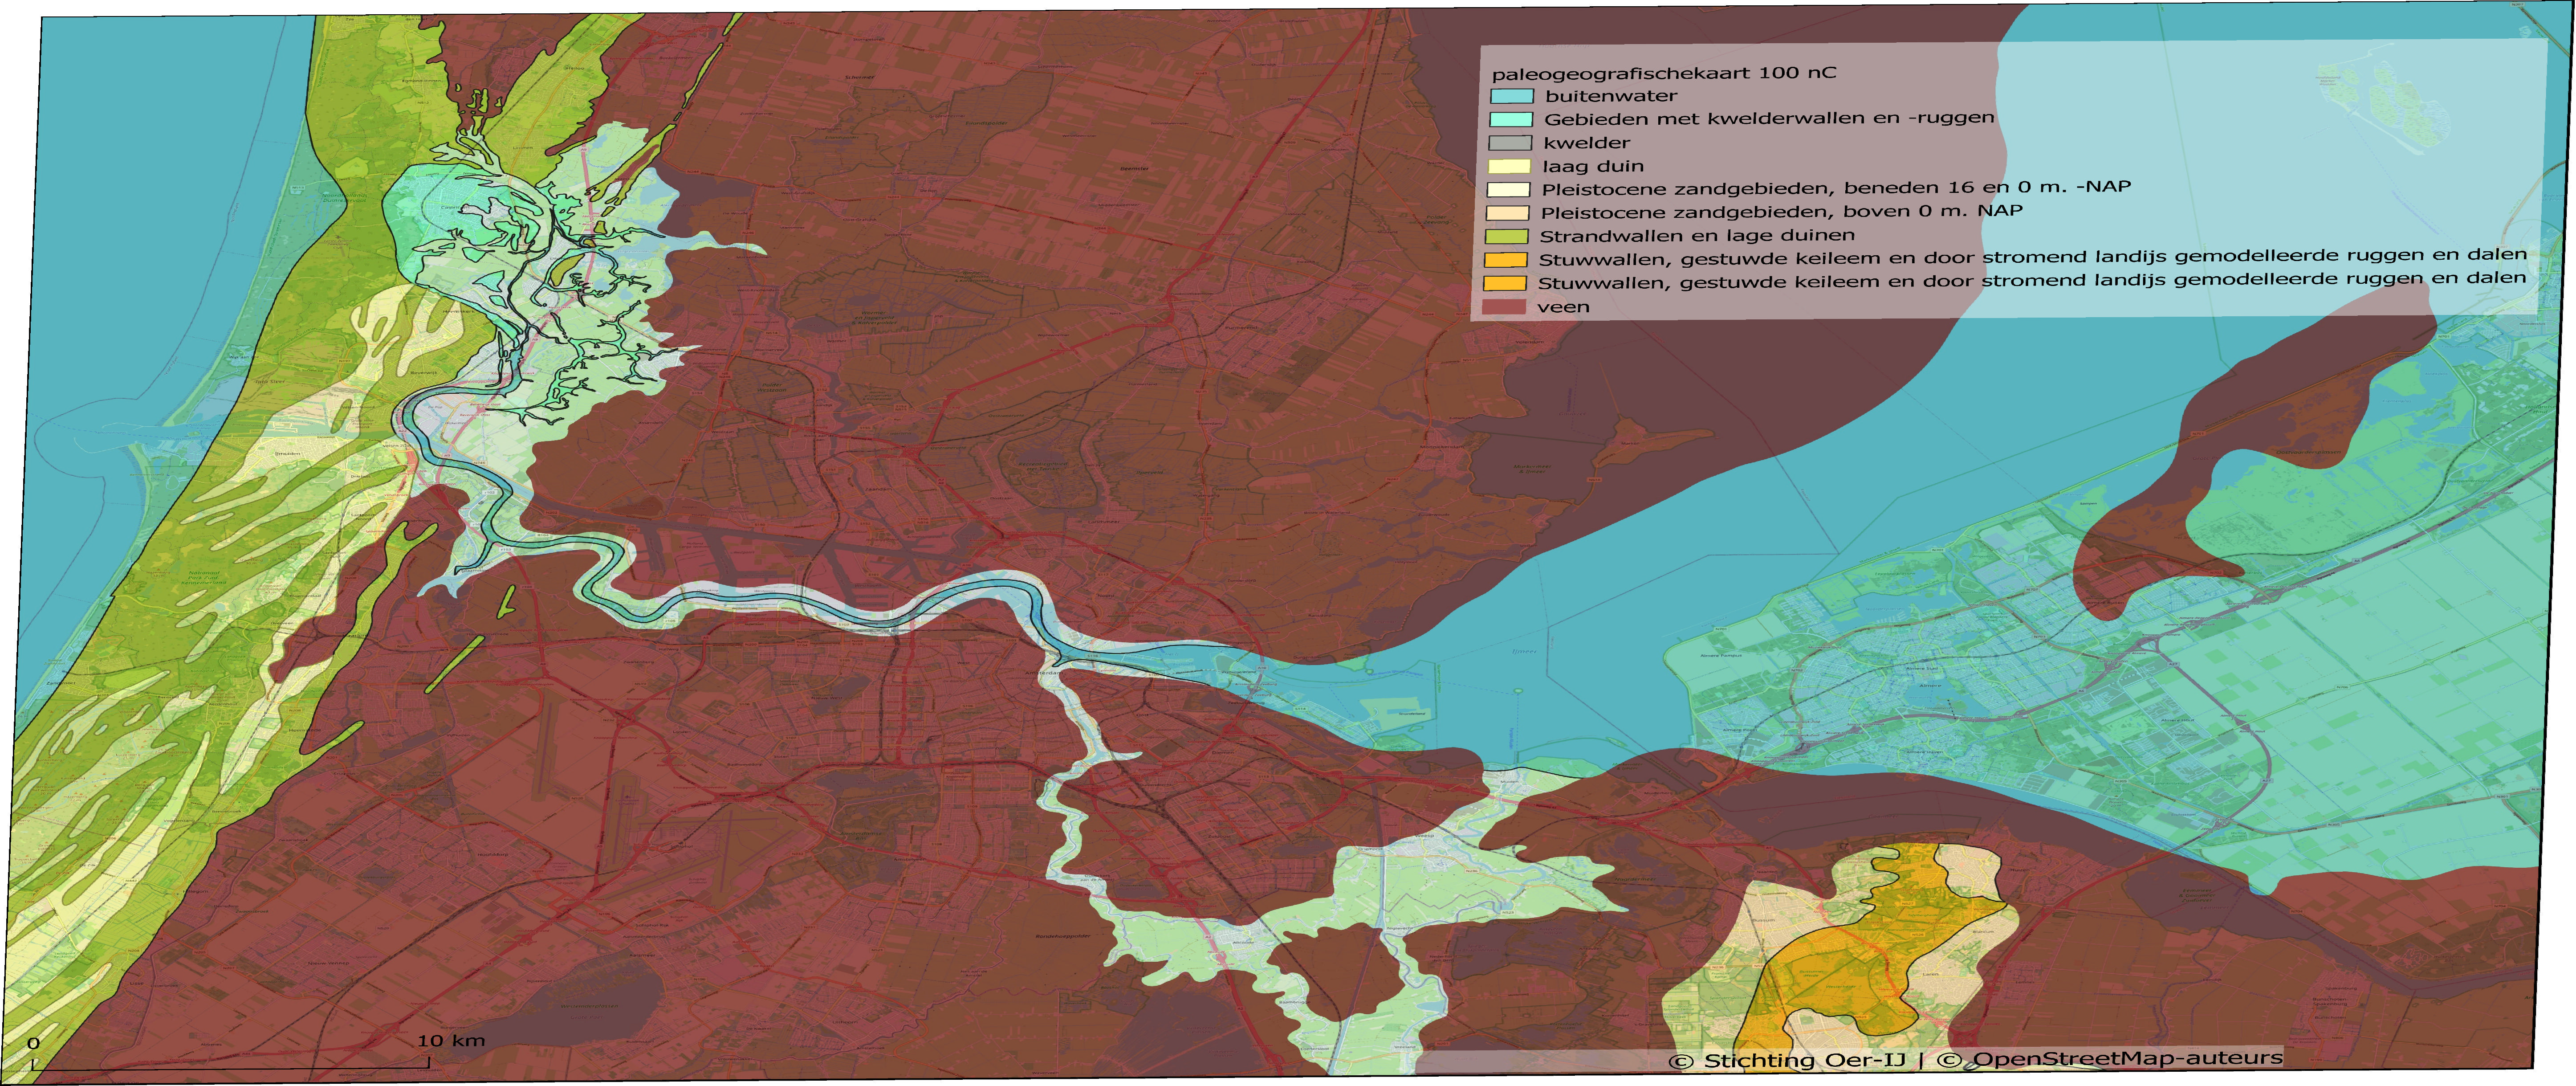Viewport: 2576px width, 1086px height.
Task: Select the swatch for Pleistocene zandgebieden boven 0 m
Action: pos(1508,213)
